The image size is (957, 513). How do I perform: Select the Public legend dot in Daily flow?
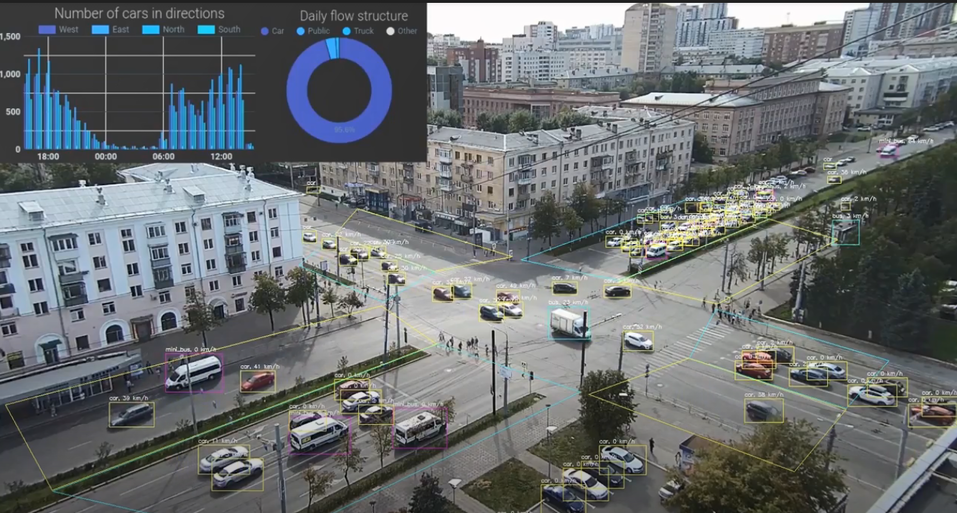pyautogui.click(x=300, y=31)
